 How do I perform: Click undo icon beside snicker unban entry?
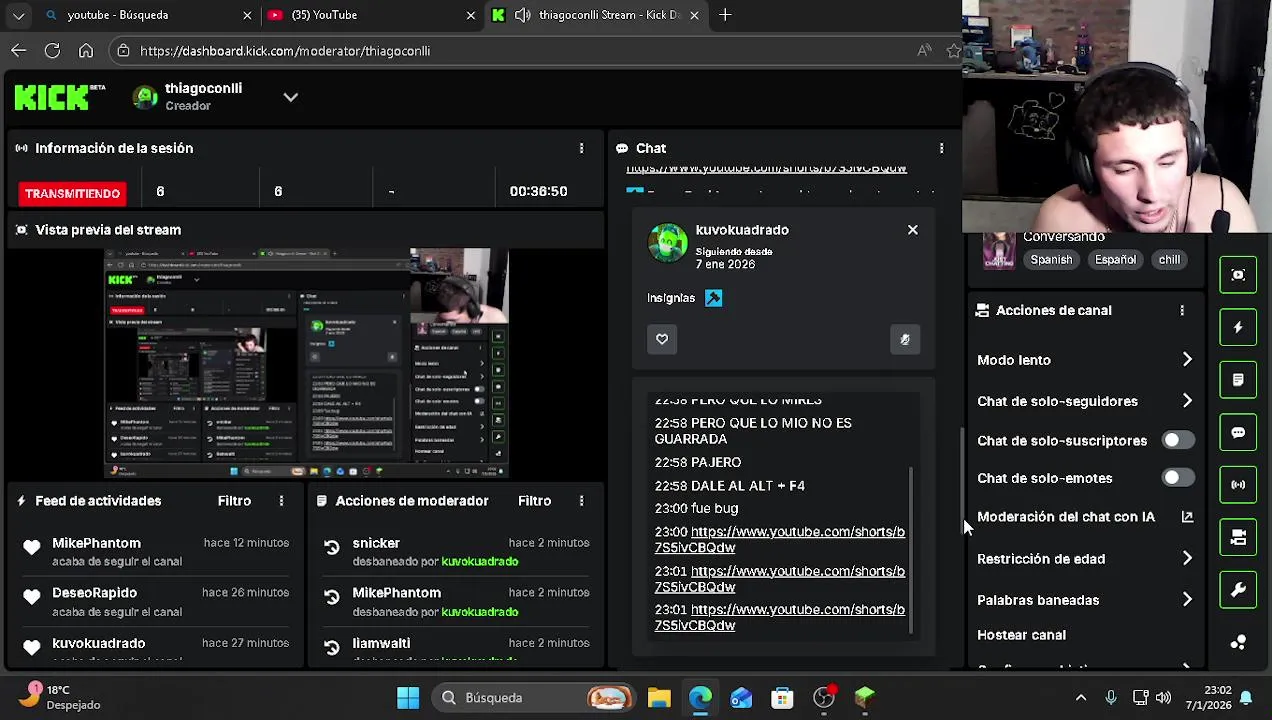pos(332,547)
